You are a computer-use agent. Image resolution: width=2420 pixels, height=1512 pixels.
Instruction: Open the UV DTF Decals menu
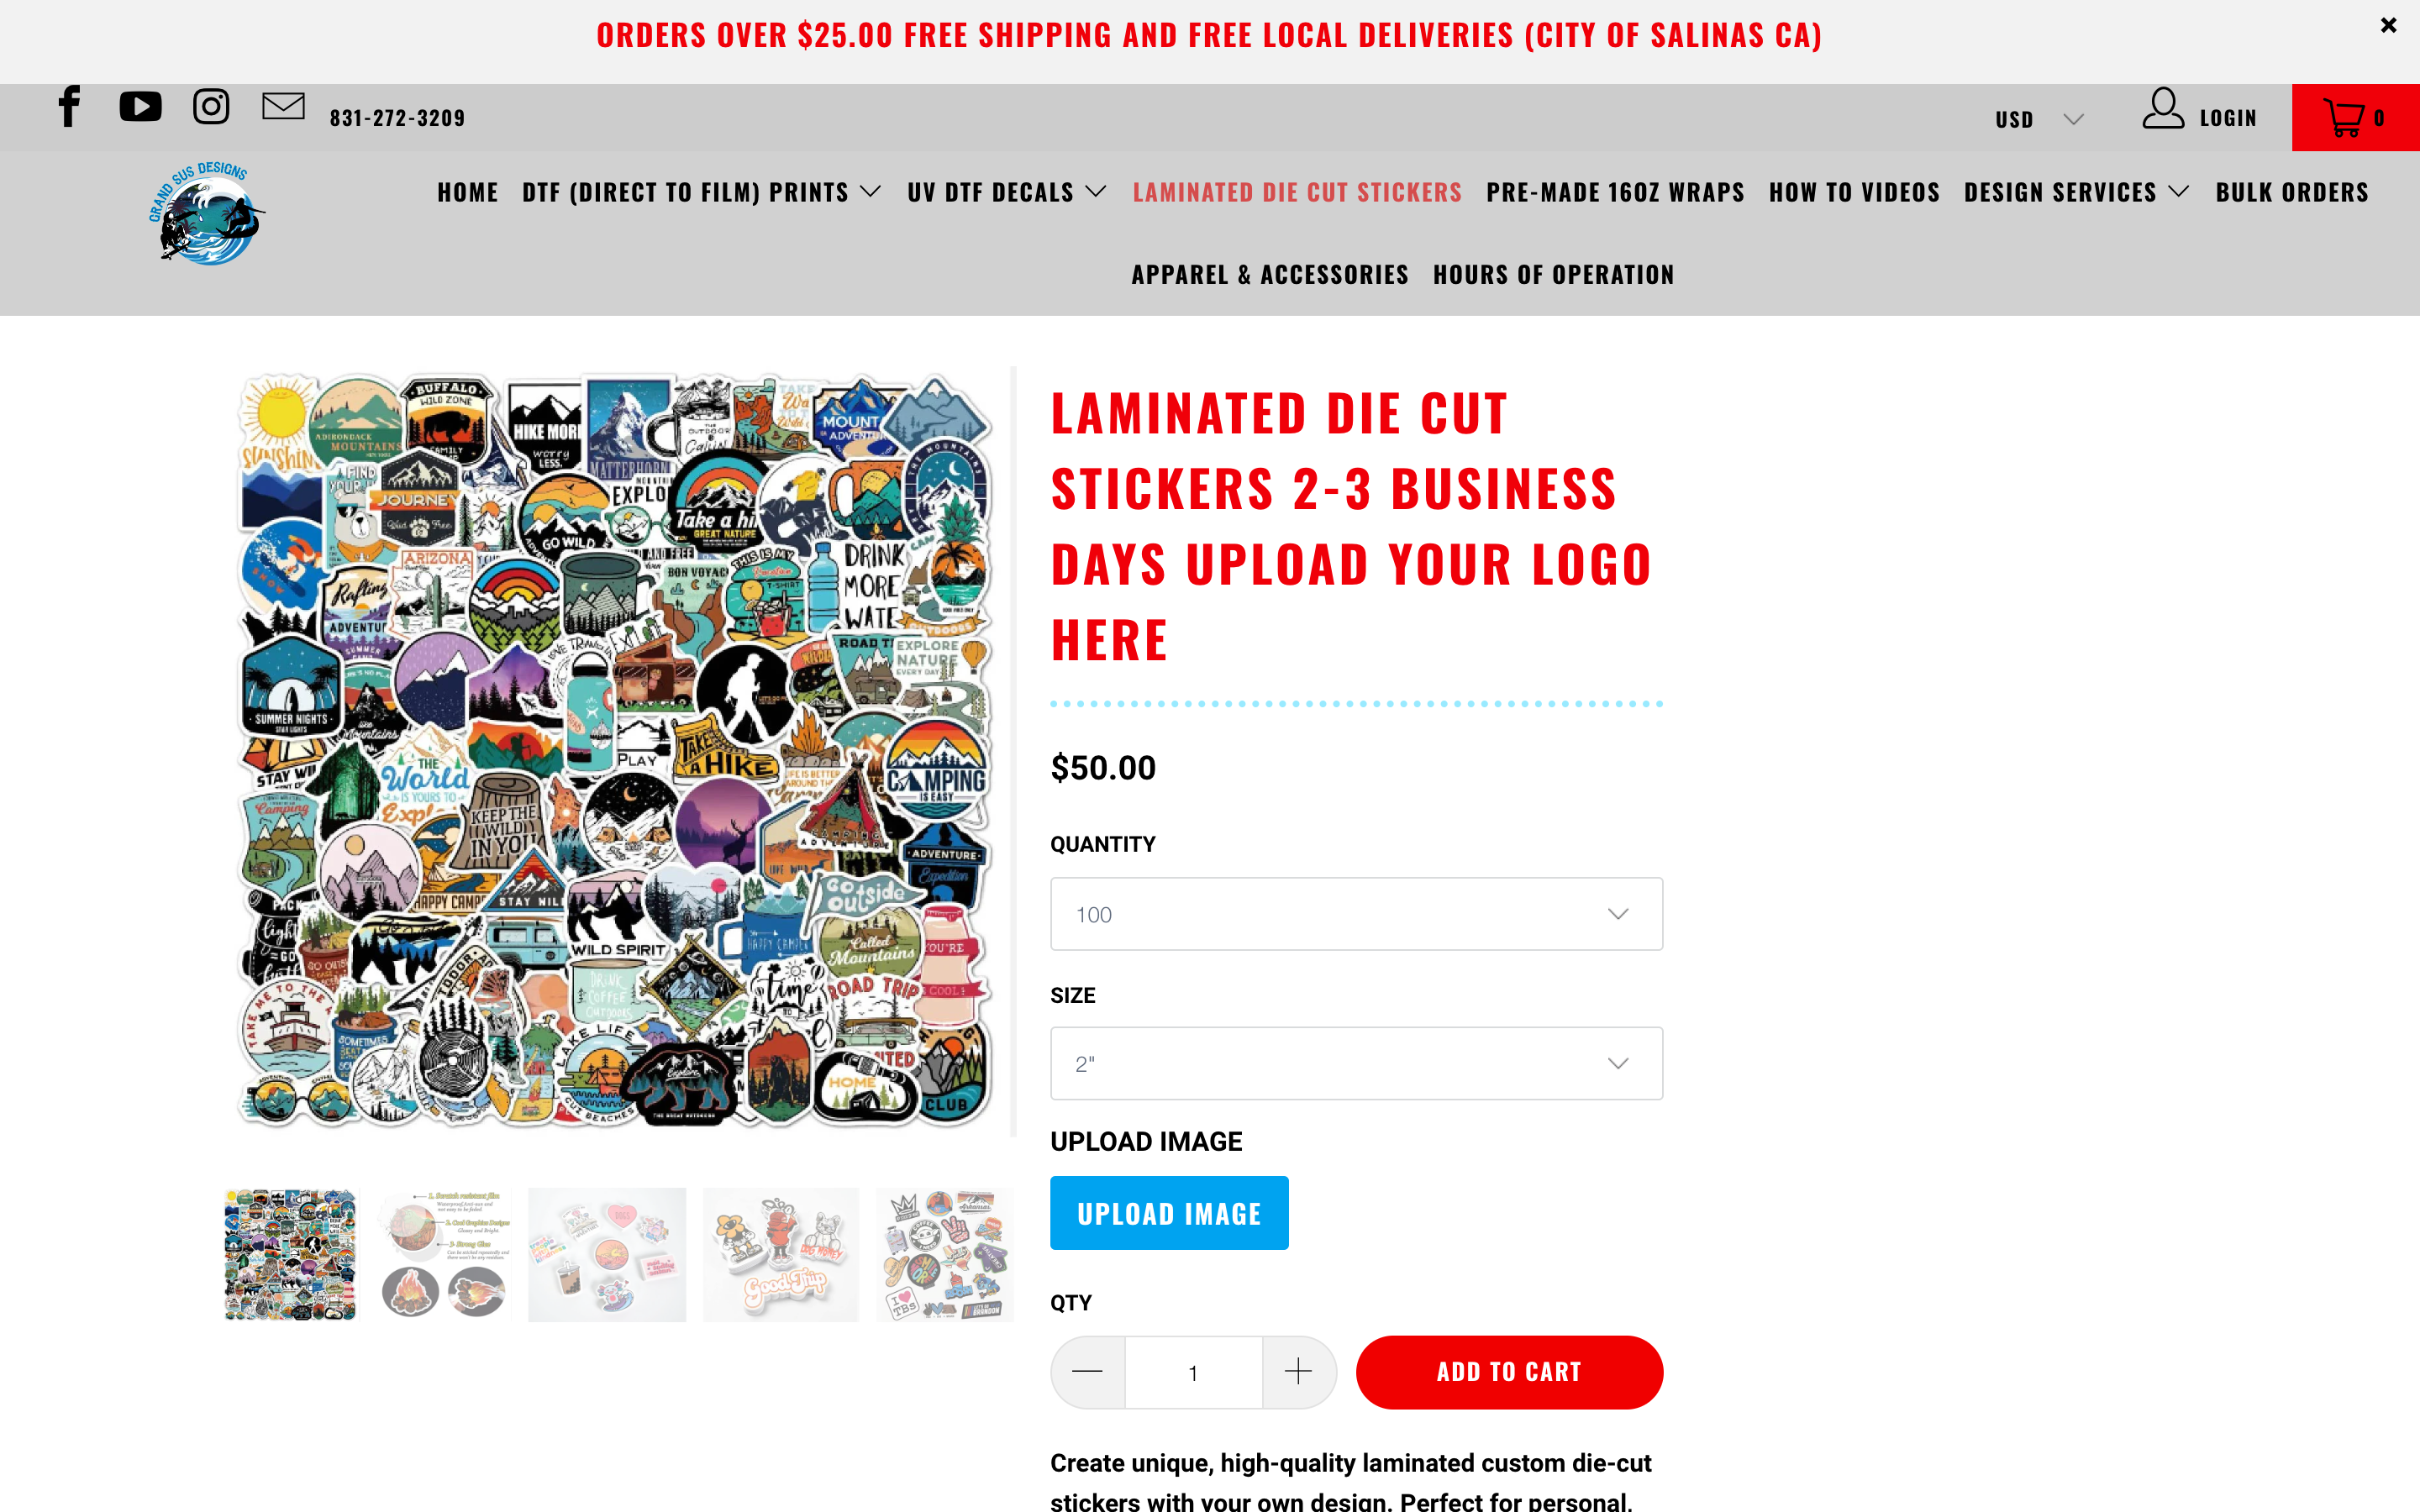(1007, 192)
